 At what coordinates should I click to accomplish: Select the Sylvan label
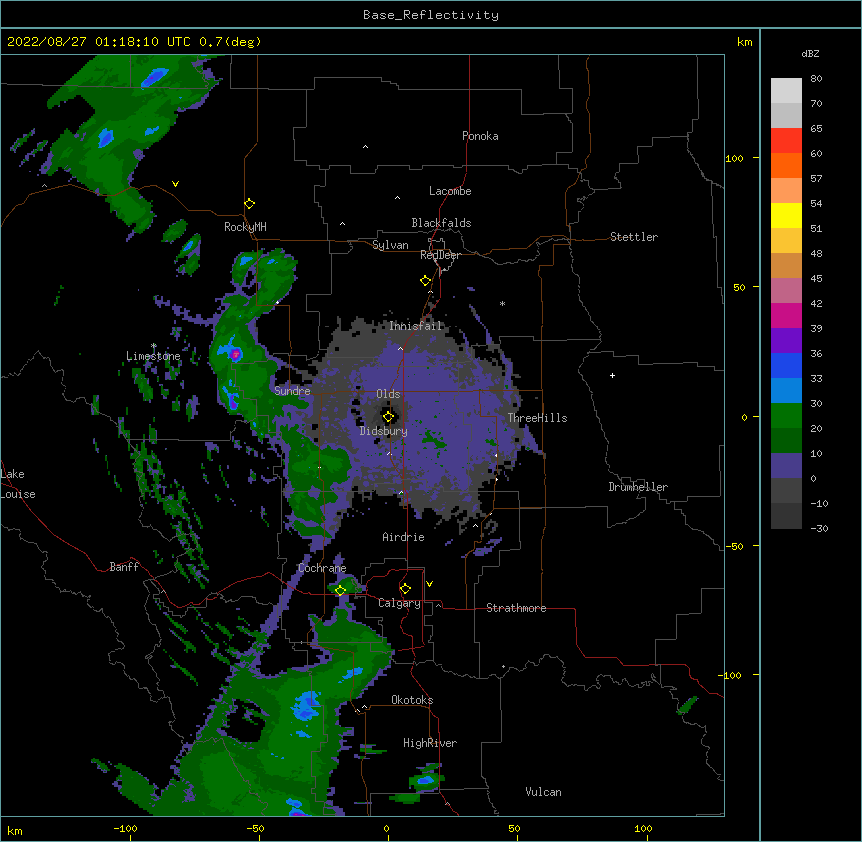tap(390, 245)
